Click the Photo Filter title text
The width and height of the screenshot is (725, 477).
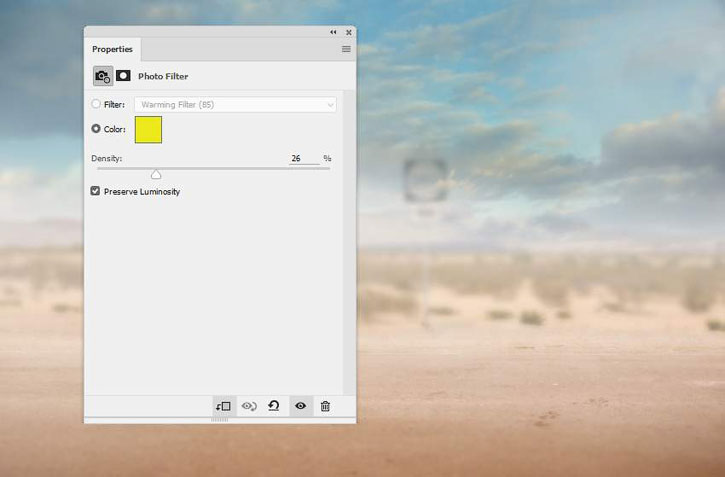pyautogui.click(x=163, y=76)
